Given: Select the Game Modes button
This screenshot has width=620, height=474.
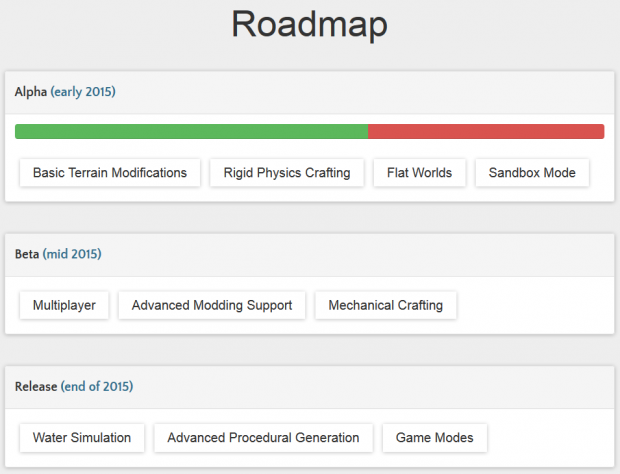Looking at the screenshot, I should pos(435,438).
